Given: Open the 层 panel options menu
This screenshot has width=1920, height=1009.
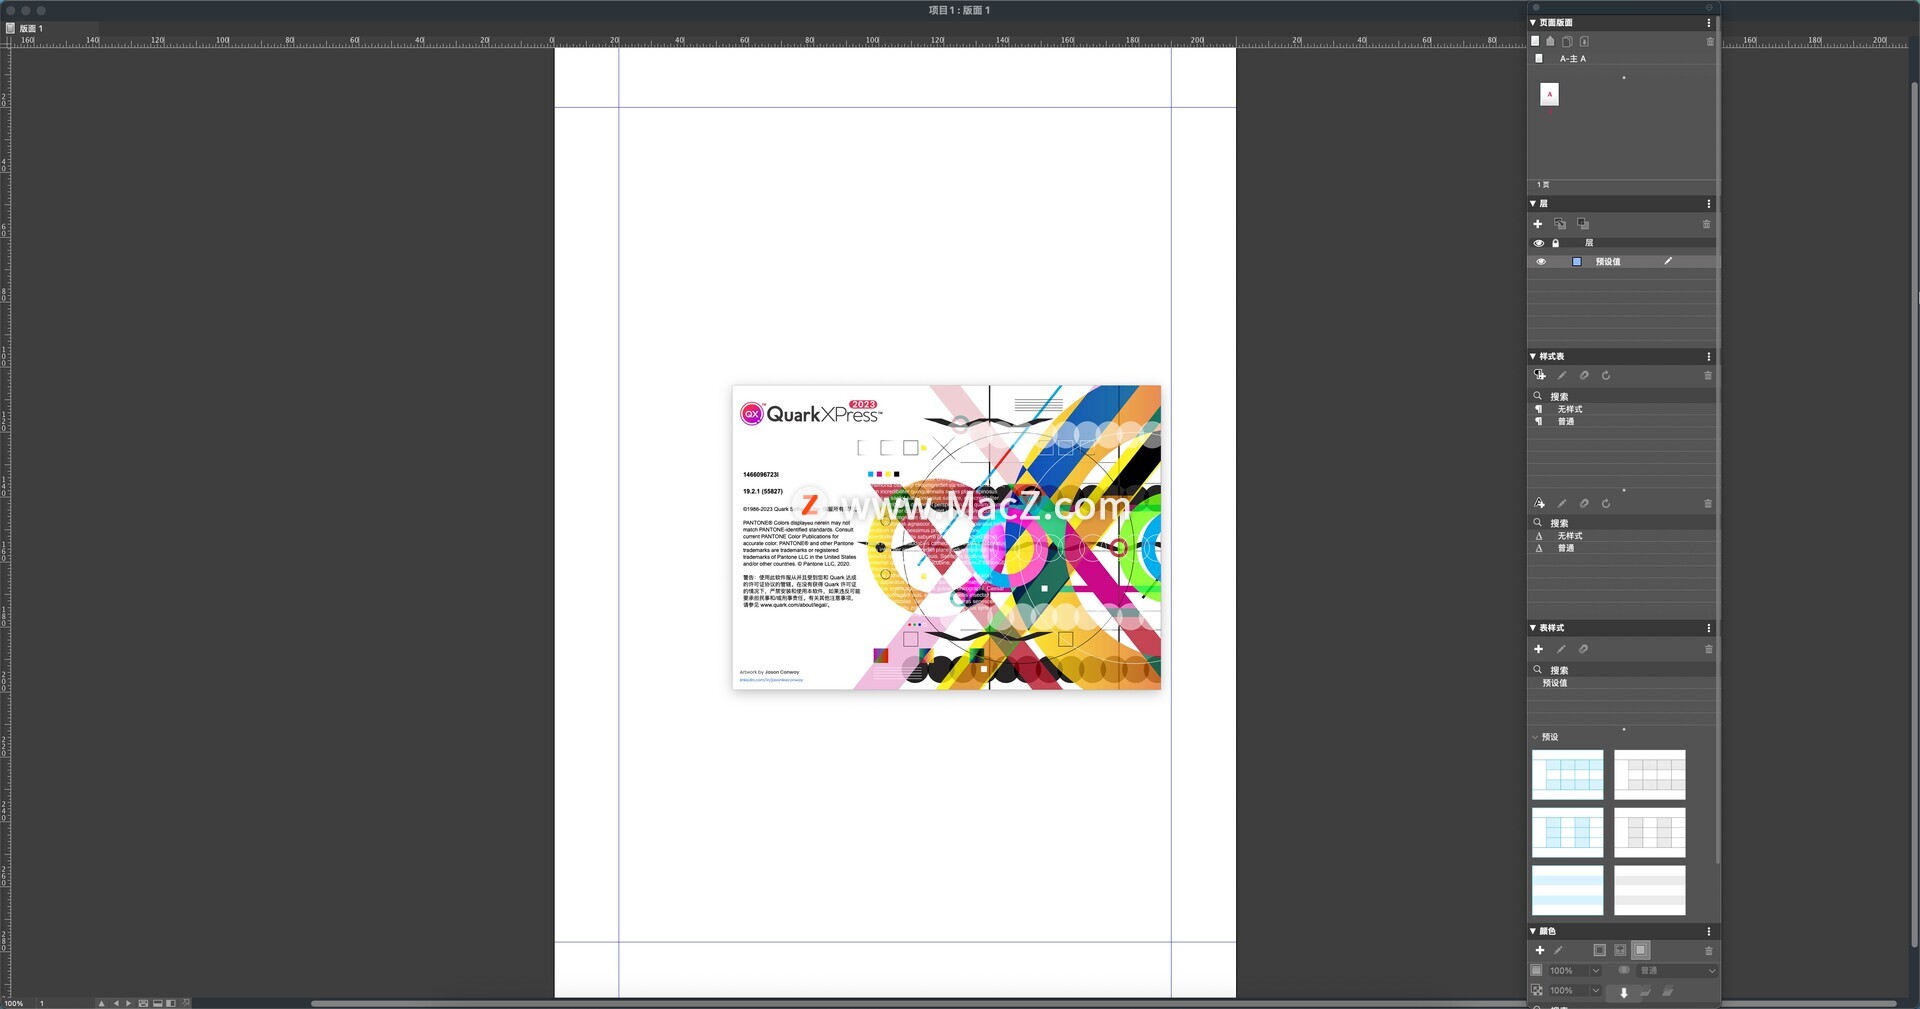Looking at the screenshot, I should tap(1708, 204).
